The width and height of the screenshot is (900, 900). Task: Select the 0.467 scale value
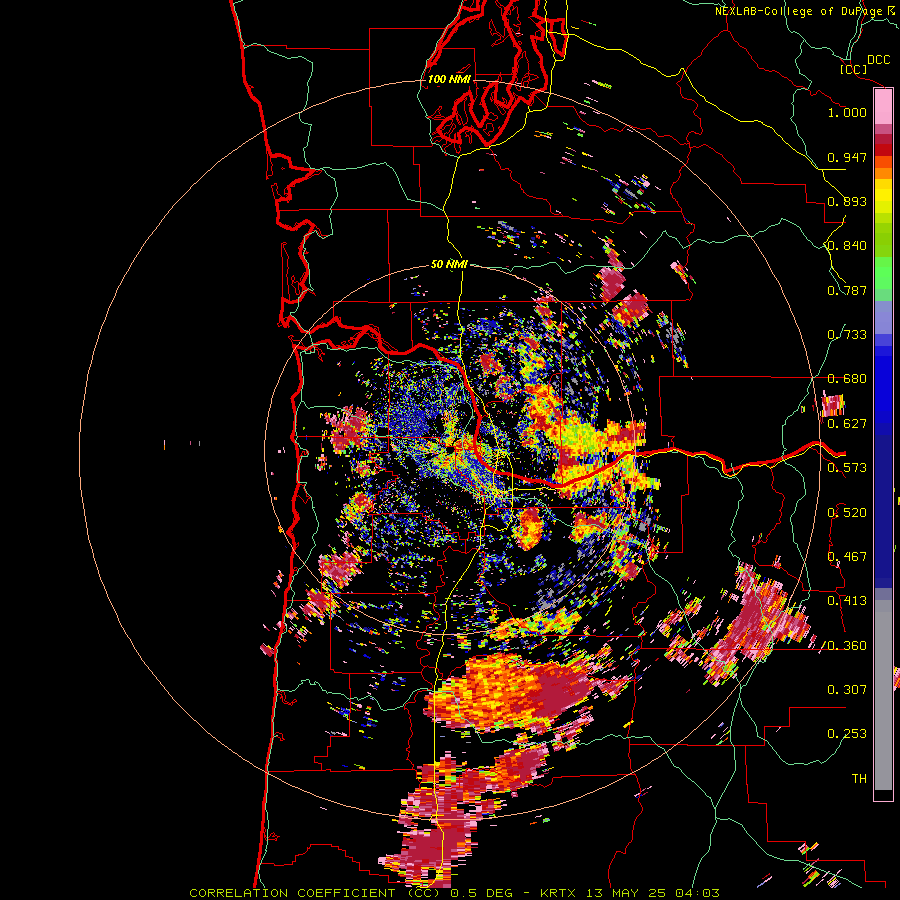pos(847,557)
